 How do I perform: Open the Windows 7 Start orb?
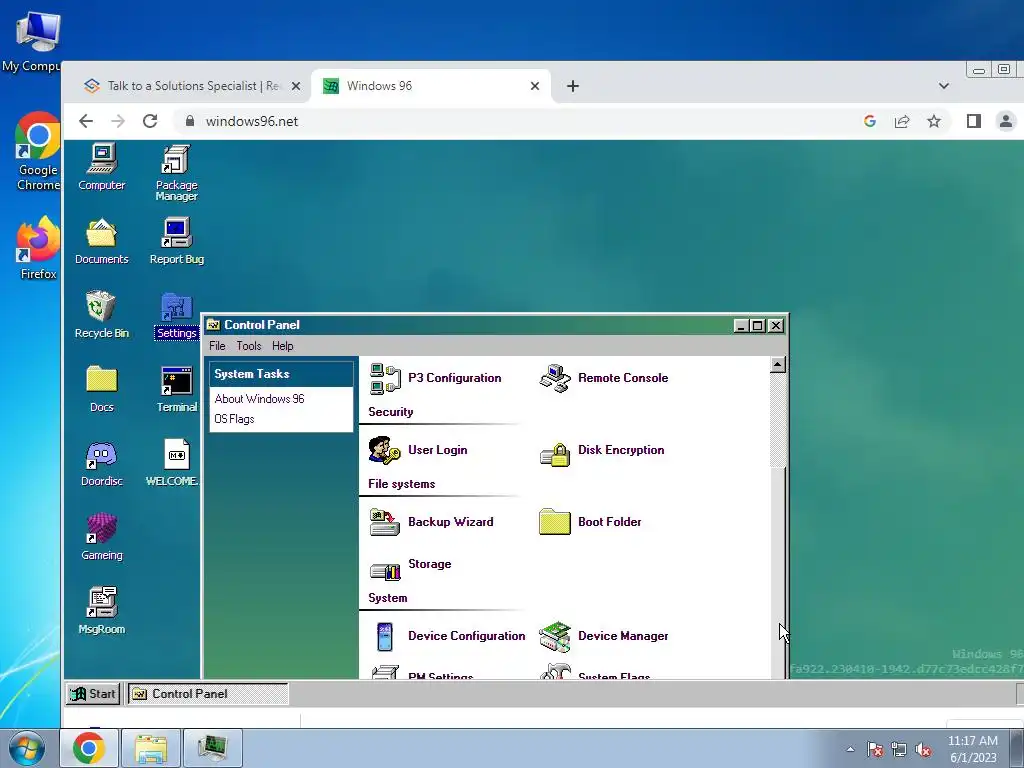[x=26, y=748]
